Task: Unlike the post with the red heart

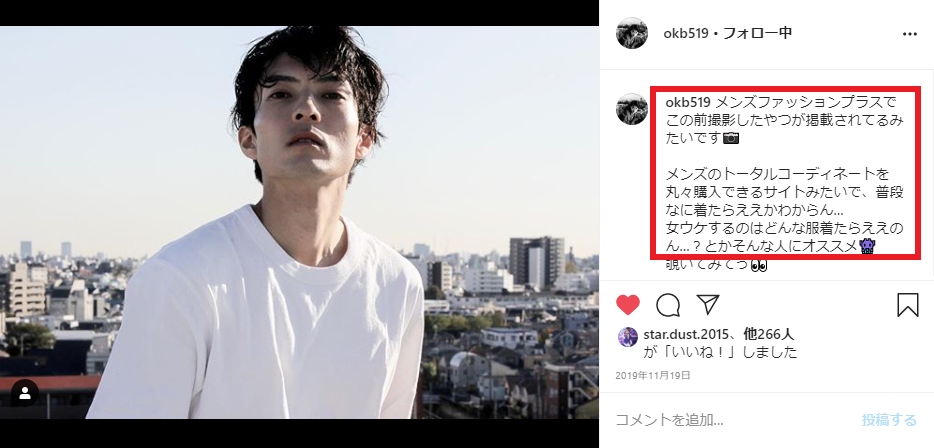Action: 627,305
